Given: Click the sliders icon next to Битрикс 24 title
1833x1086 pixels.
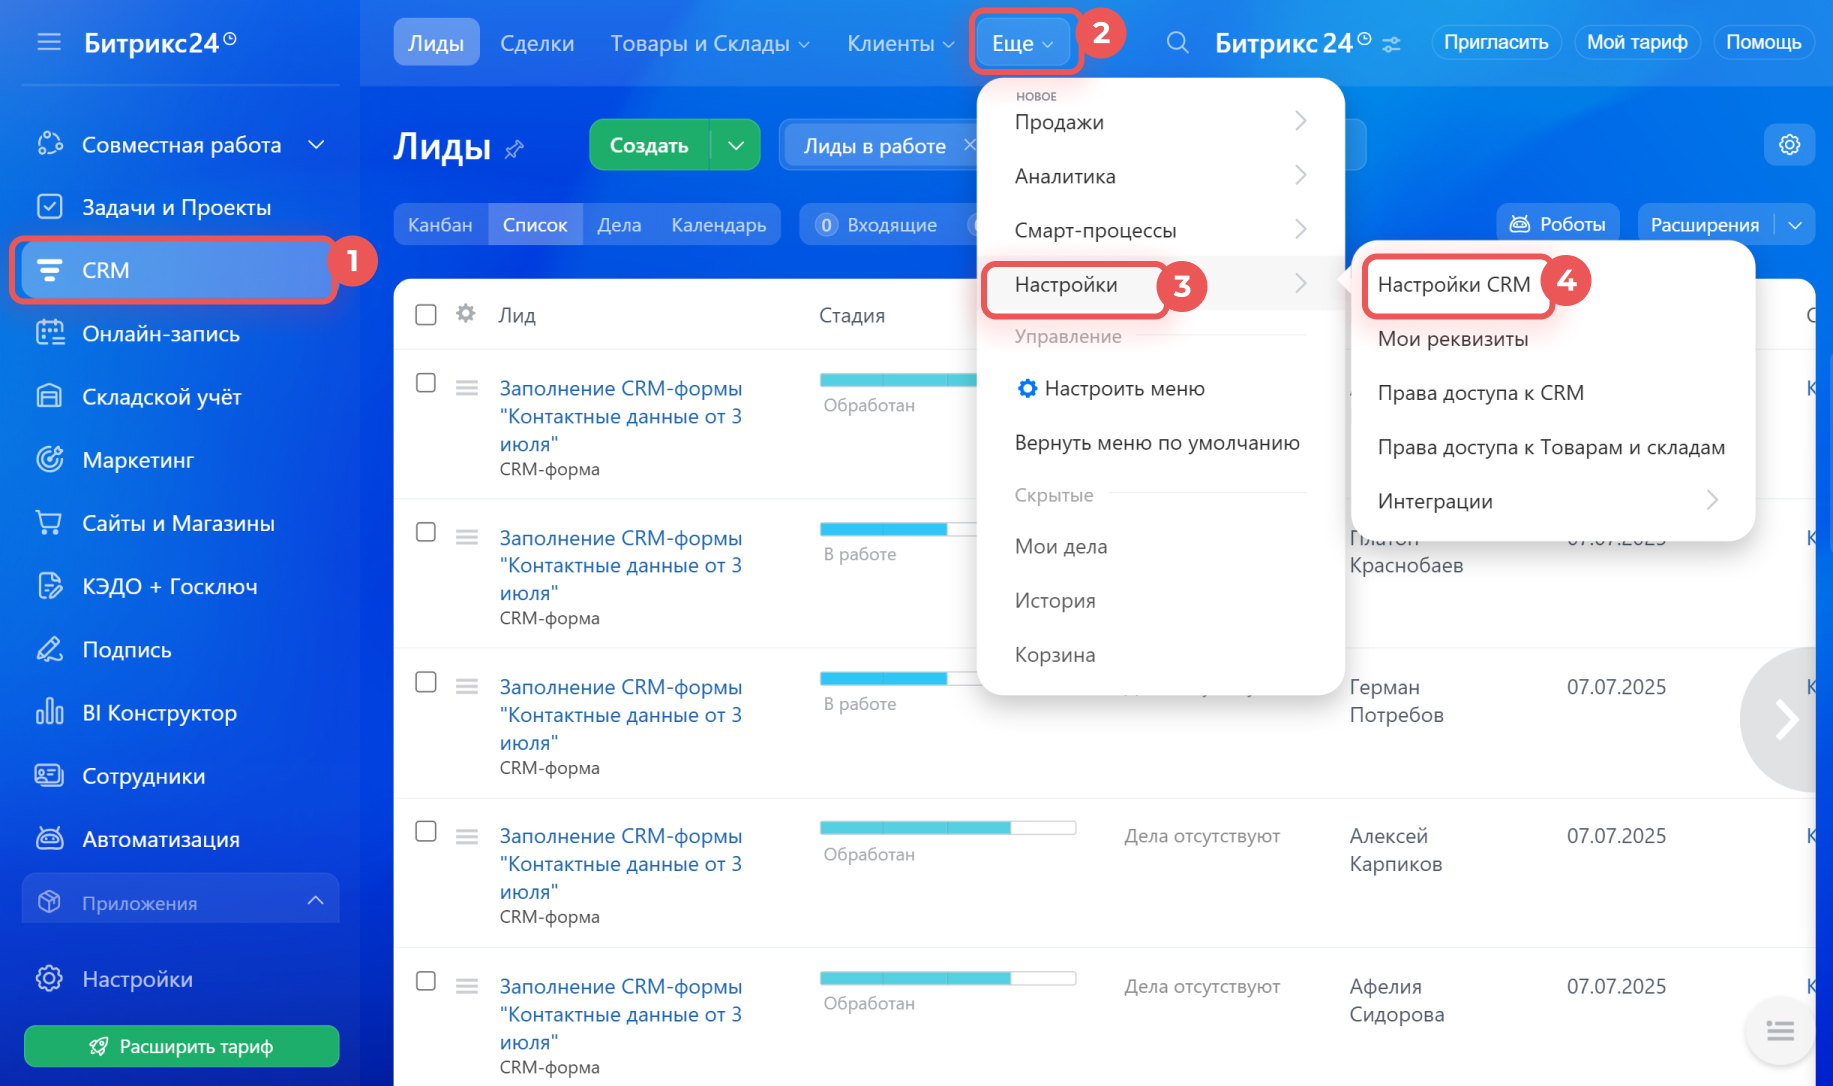Looking at the screenshot, I should pyautogui.click(x=1391, y=44).
